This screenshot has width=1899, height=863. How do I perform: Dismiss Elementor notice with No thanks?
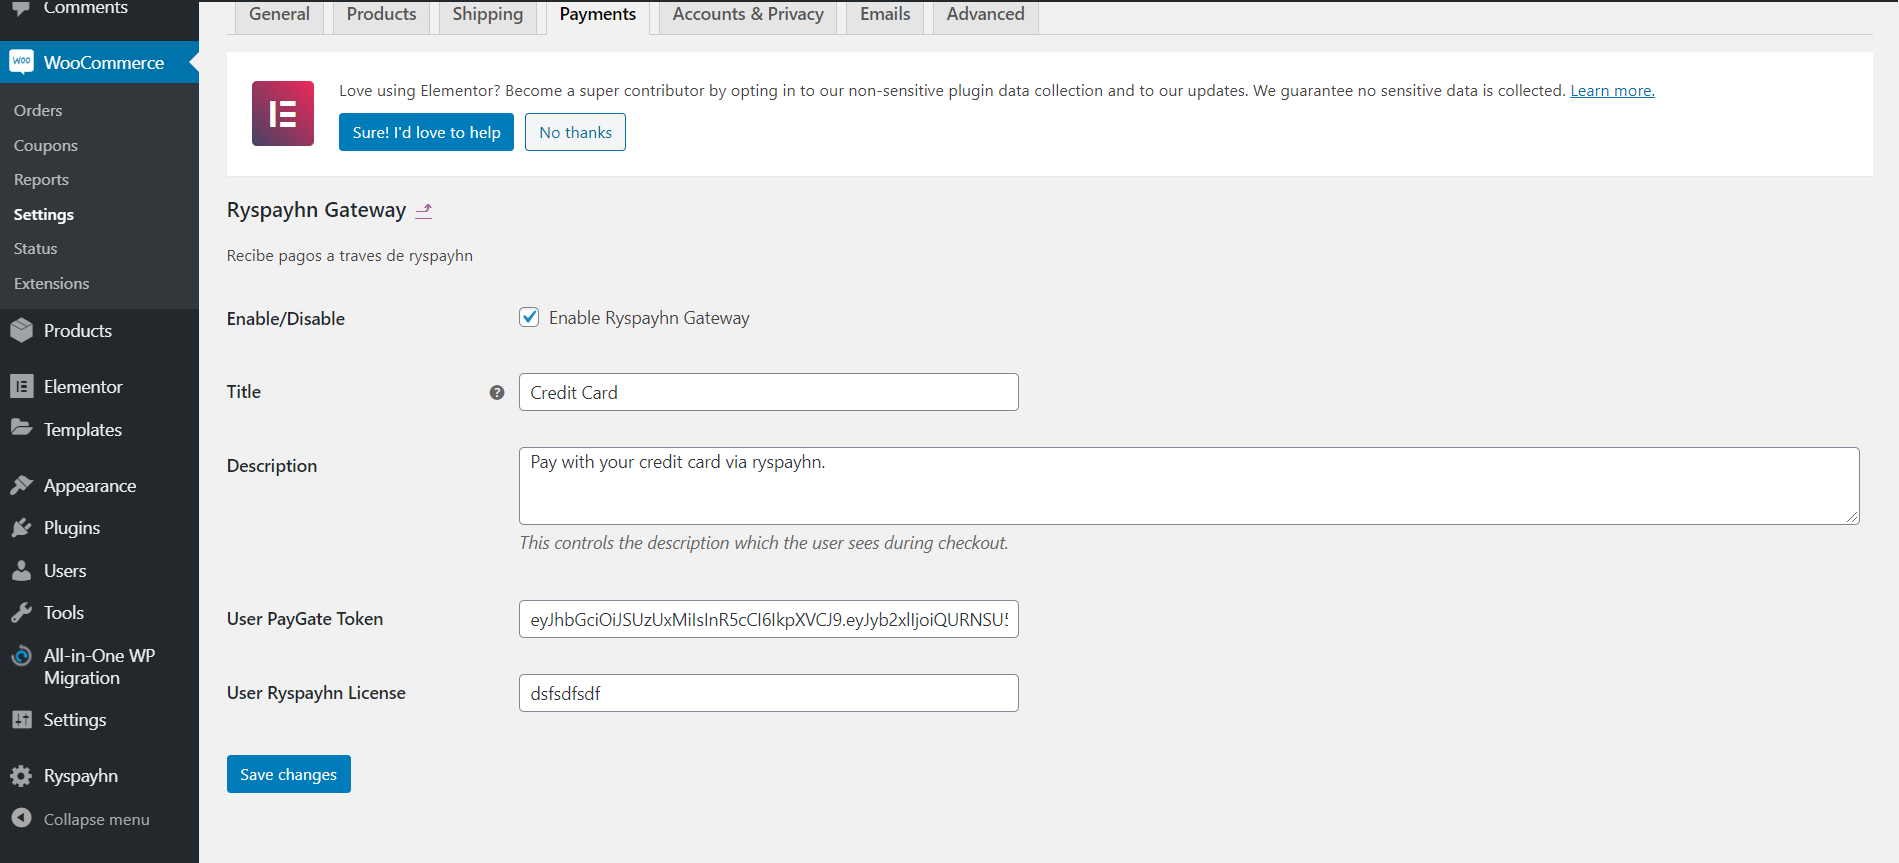point(575,132)
